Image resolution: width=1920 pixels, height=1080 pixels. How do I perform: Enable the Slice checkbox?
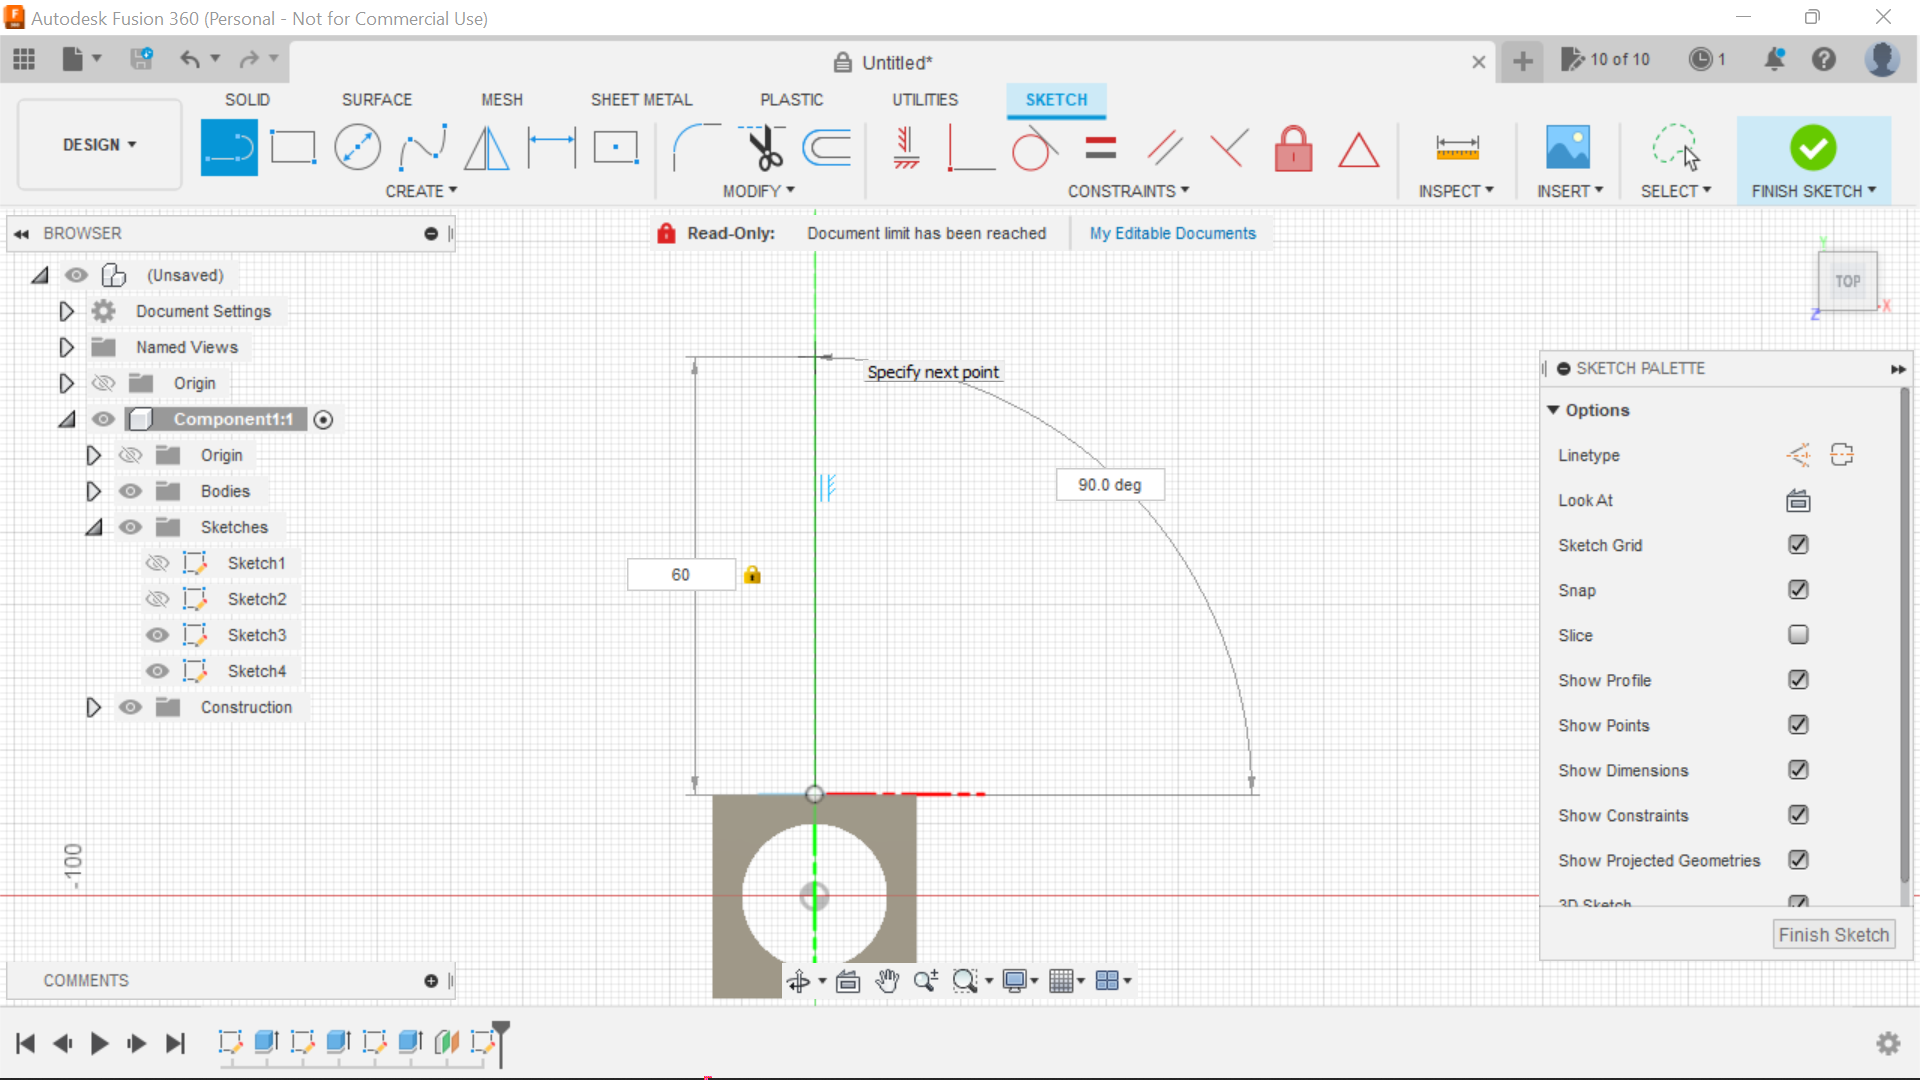pyautogui.click(x=1798, y=635)
